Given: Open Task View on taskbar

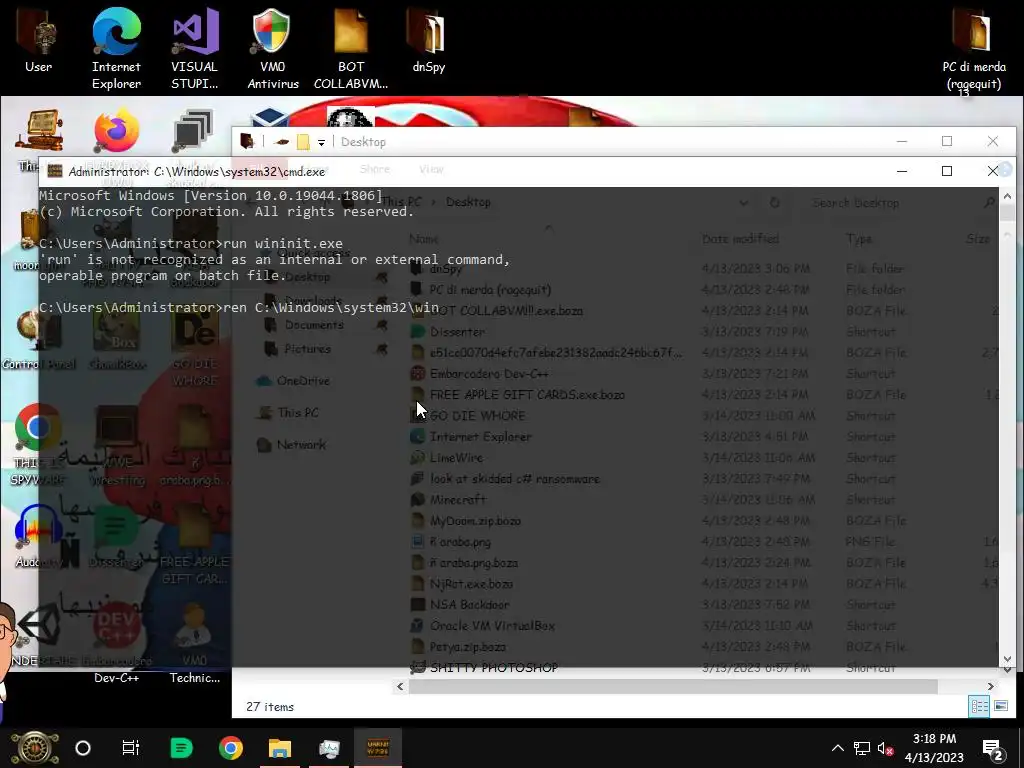Looking at the screenshot, I should (131, 748).
